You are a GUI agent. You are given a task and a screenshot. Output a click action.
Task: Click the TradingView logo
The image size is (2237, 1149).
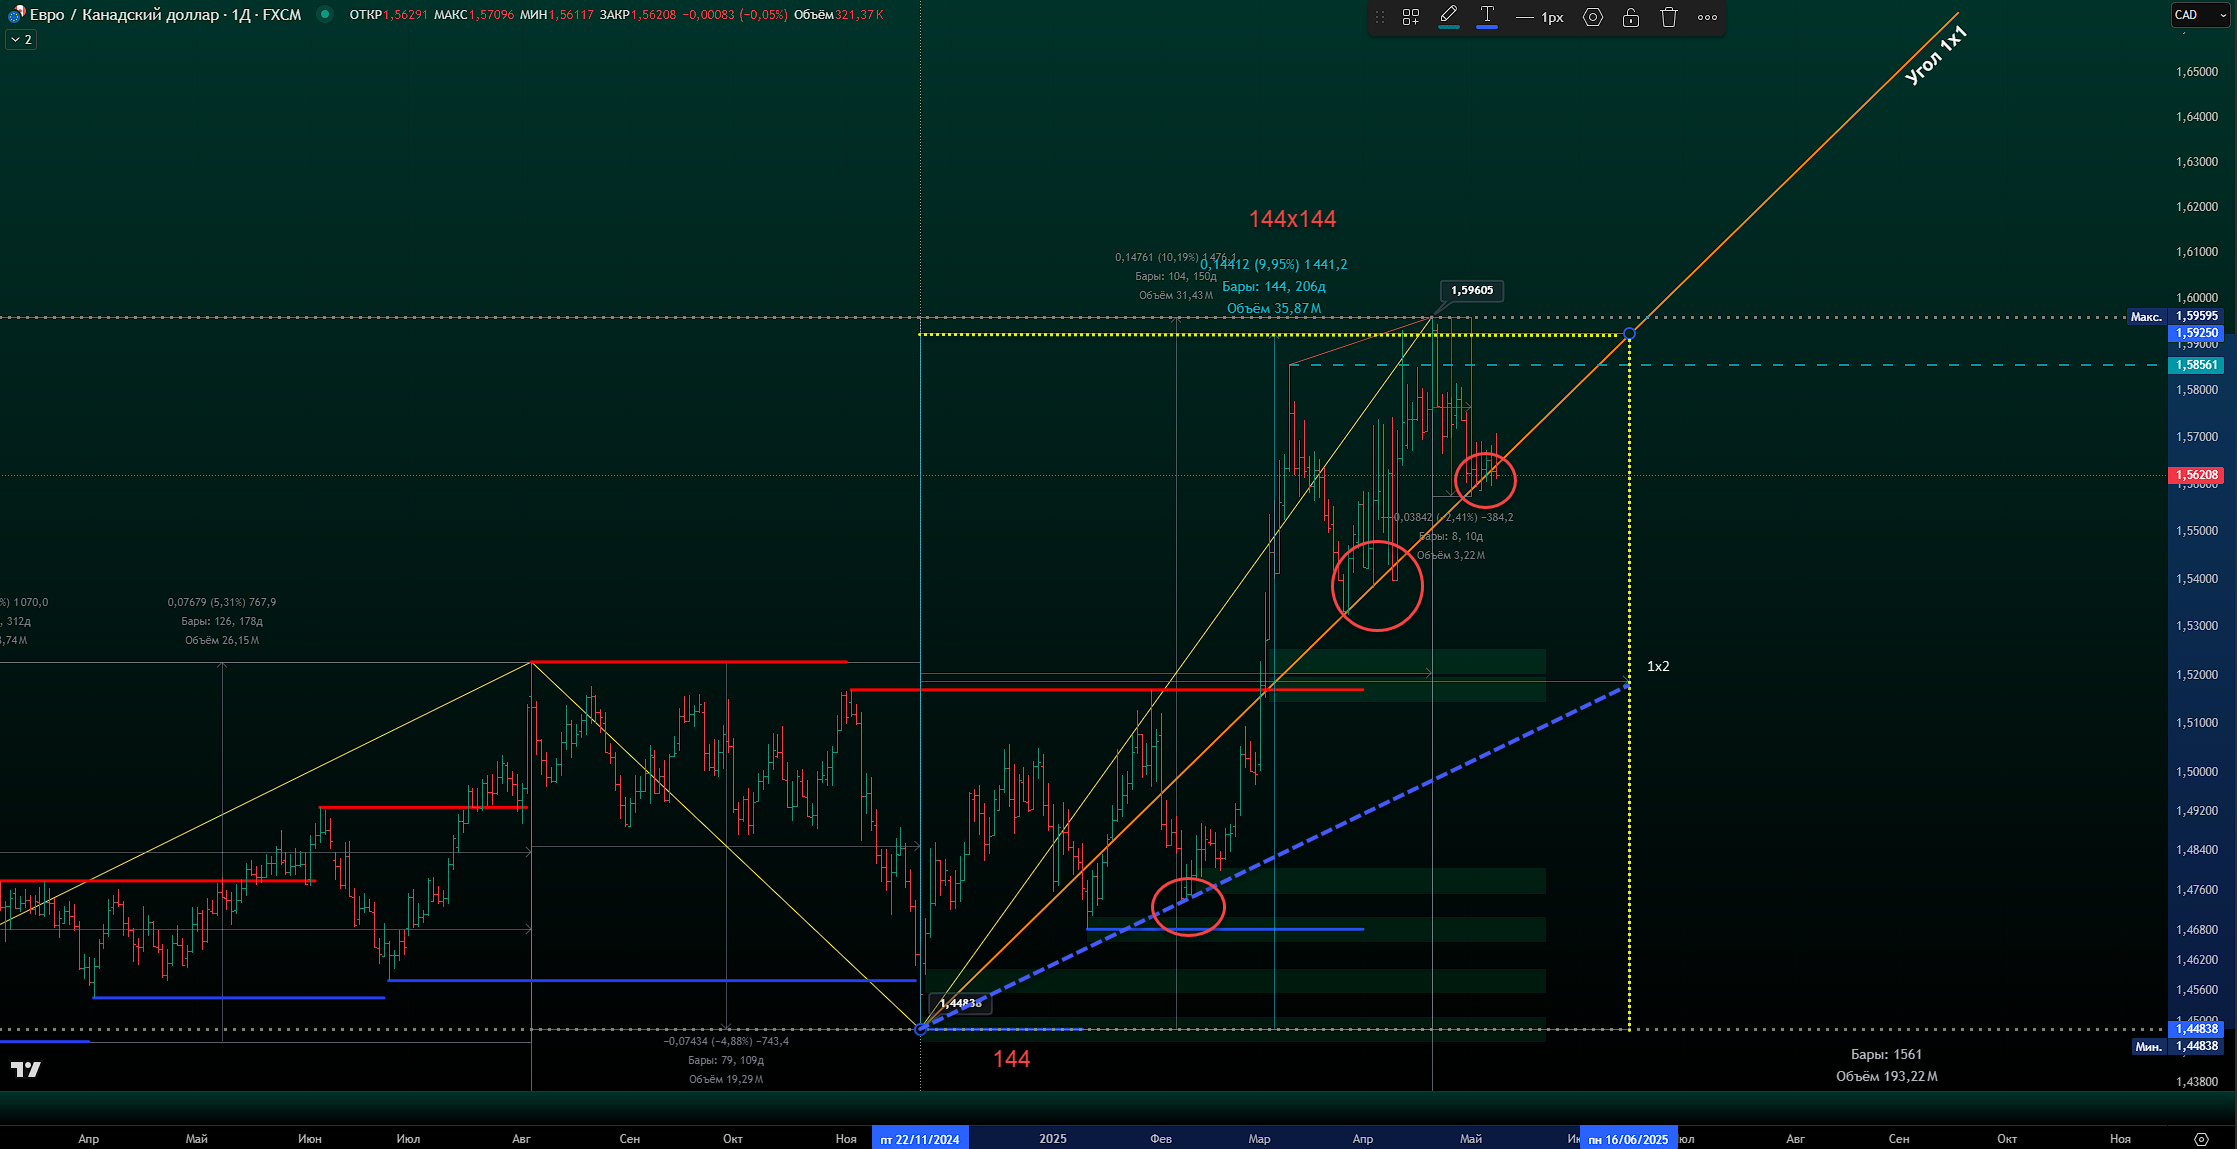click(26, 1070)
